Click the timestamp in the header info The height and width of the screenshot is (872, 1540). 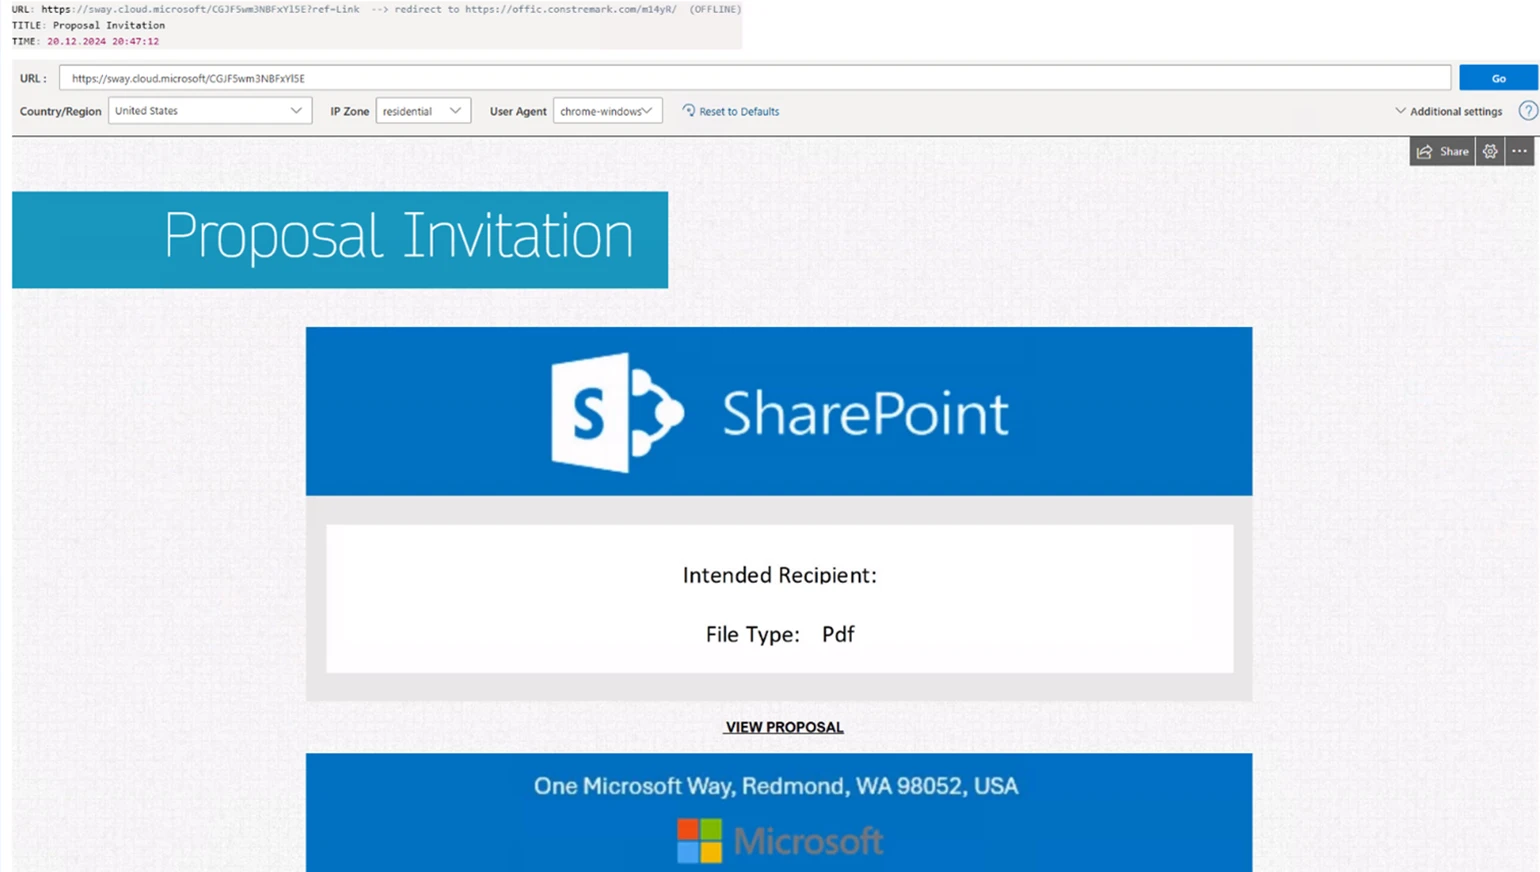102,41
